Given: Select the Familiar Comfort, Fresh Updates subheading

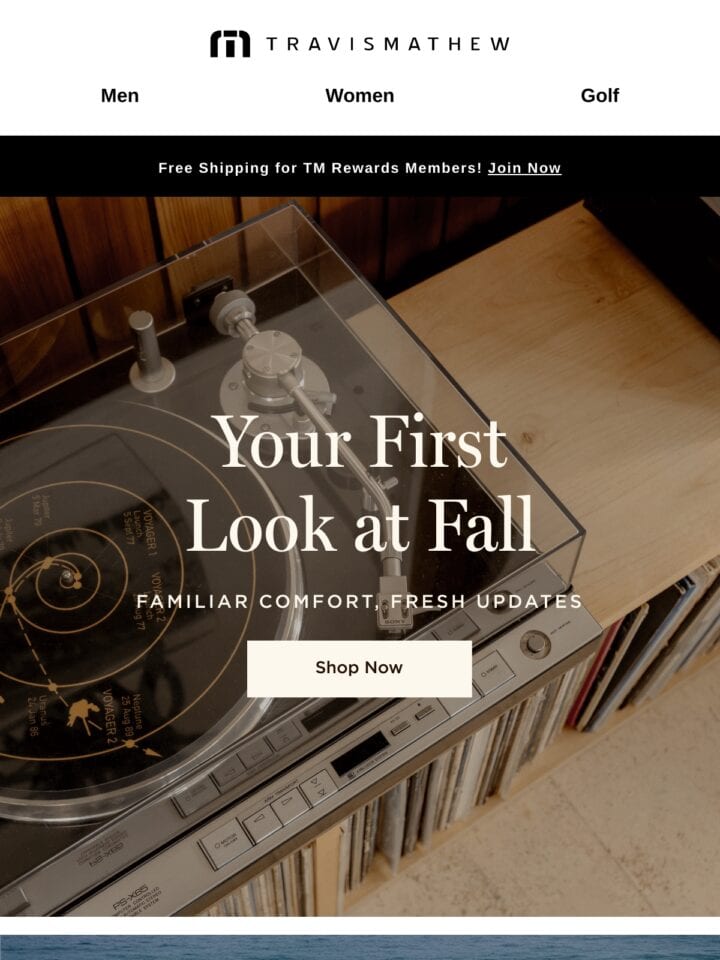Looking at the screenshot, I should [x=359, y=601].
